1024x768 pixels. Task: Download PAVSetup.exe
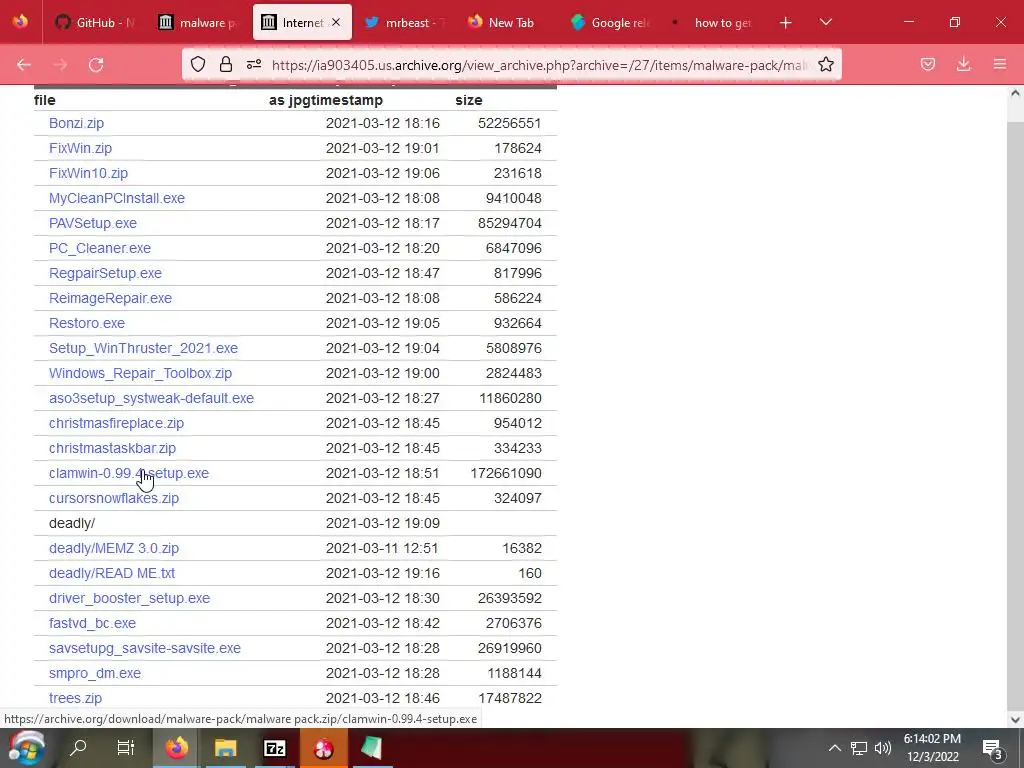[x=93, y=223]
